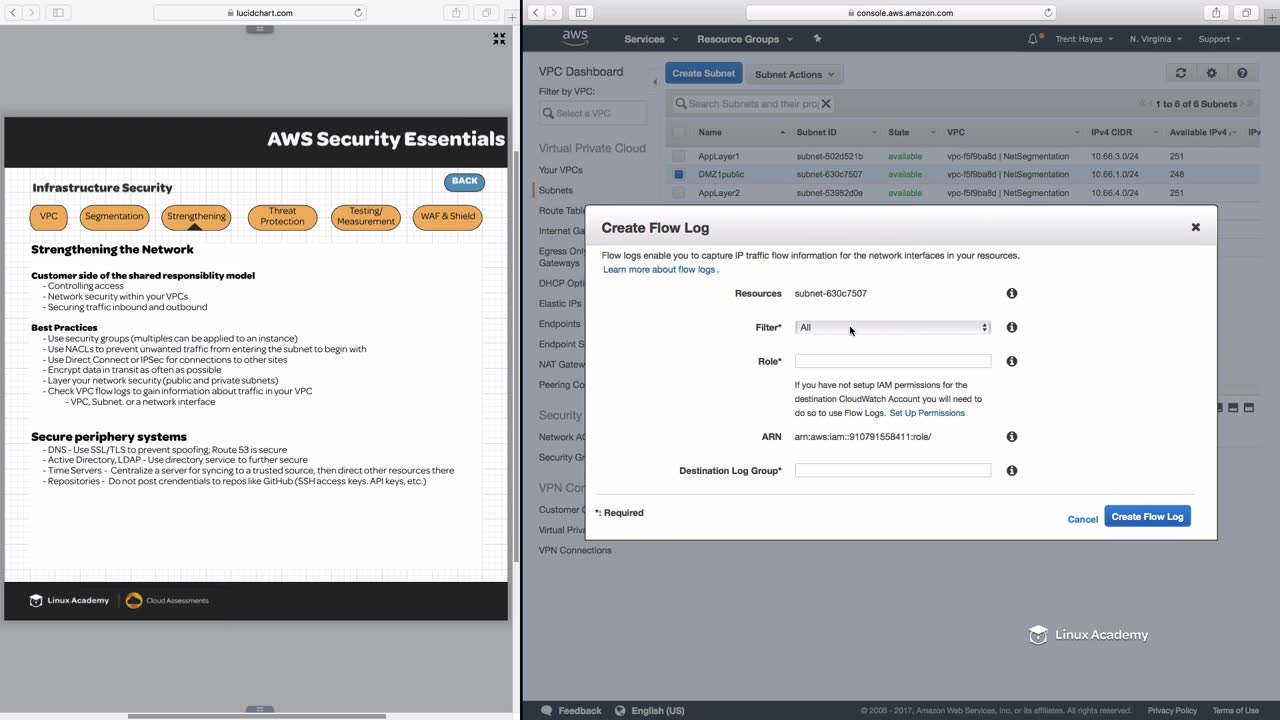Screen dimensions: 1280x720
Task: Open VPC console help icon
Action: click(x=1242, y=73)
